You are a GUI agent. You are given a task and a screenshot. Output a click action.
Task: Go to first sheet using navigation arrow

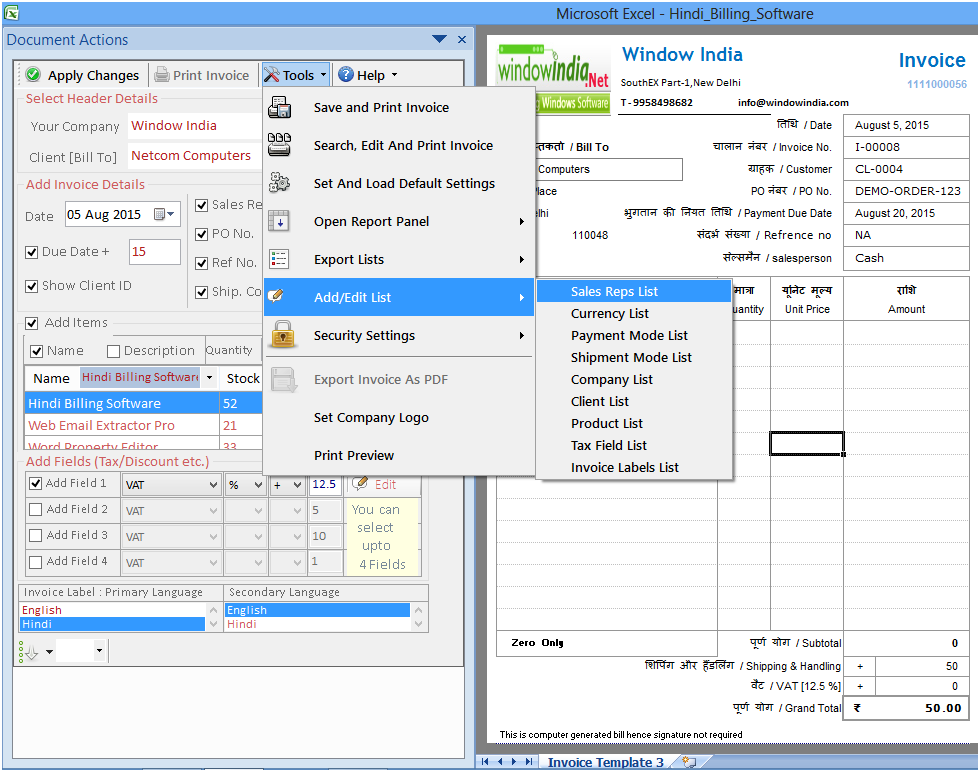(485, 762)
